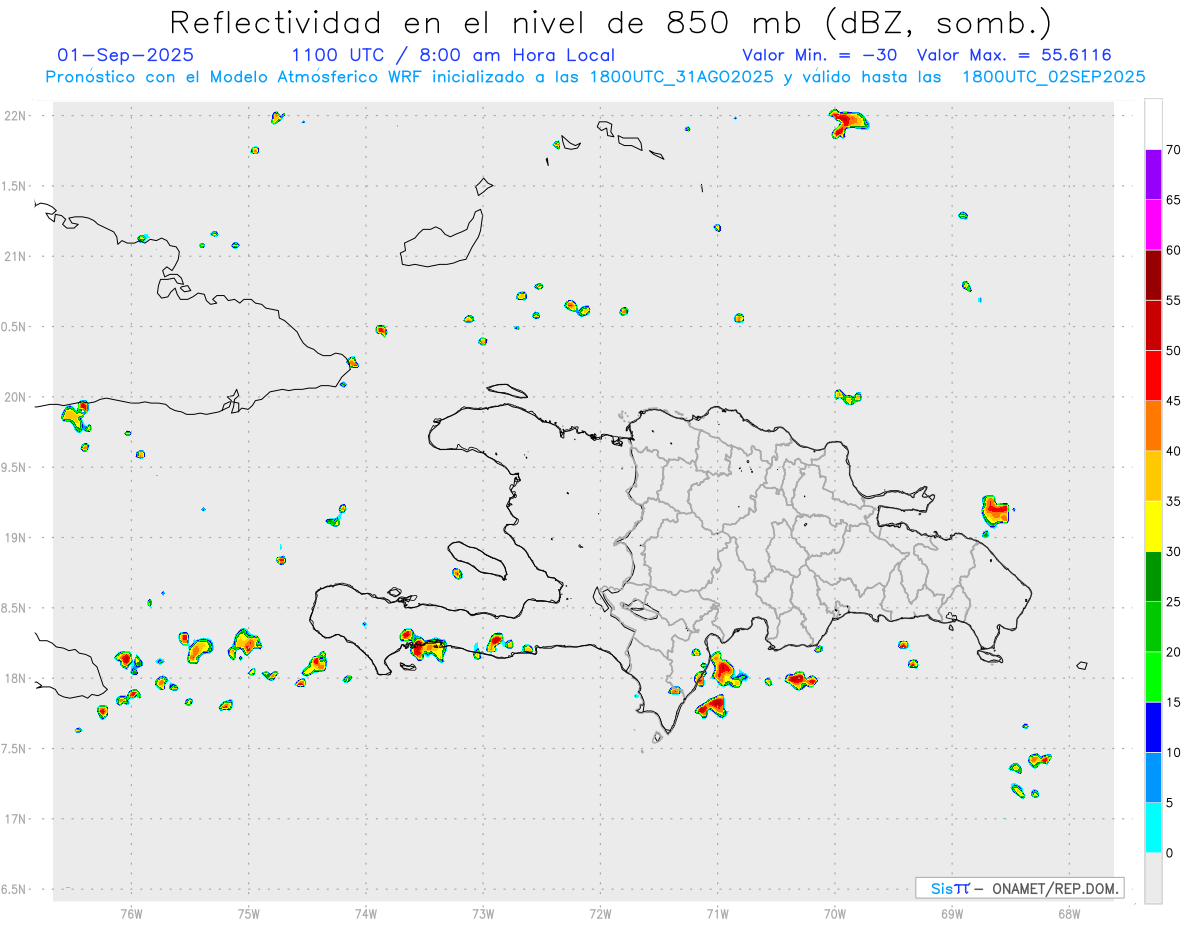
Task: Click the colorbar label '45'
Action: (x=1173, y=401)
